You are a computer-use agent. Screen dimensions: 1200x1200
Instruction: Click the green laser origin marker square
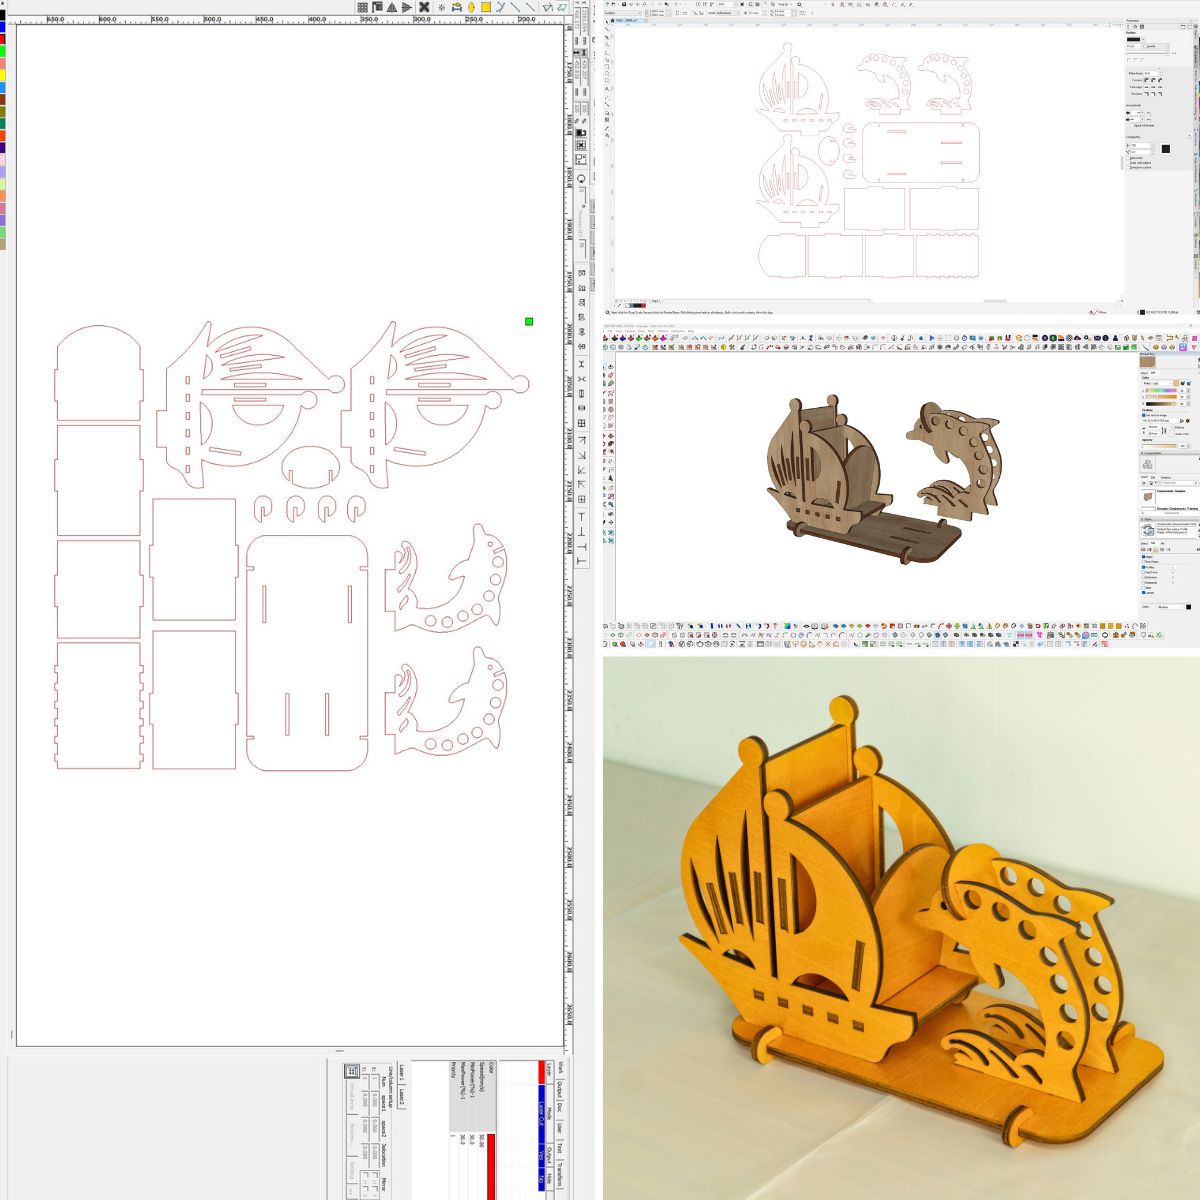coord(529,321)
